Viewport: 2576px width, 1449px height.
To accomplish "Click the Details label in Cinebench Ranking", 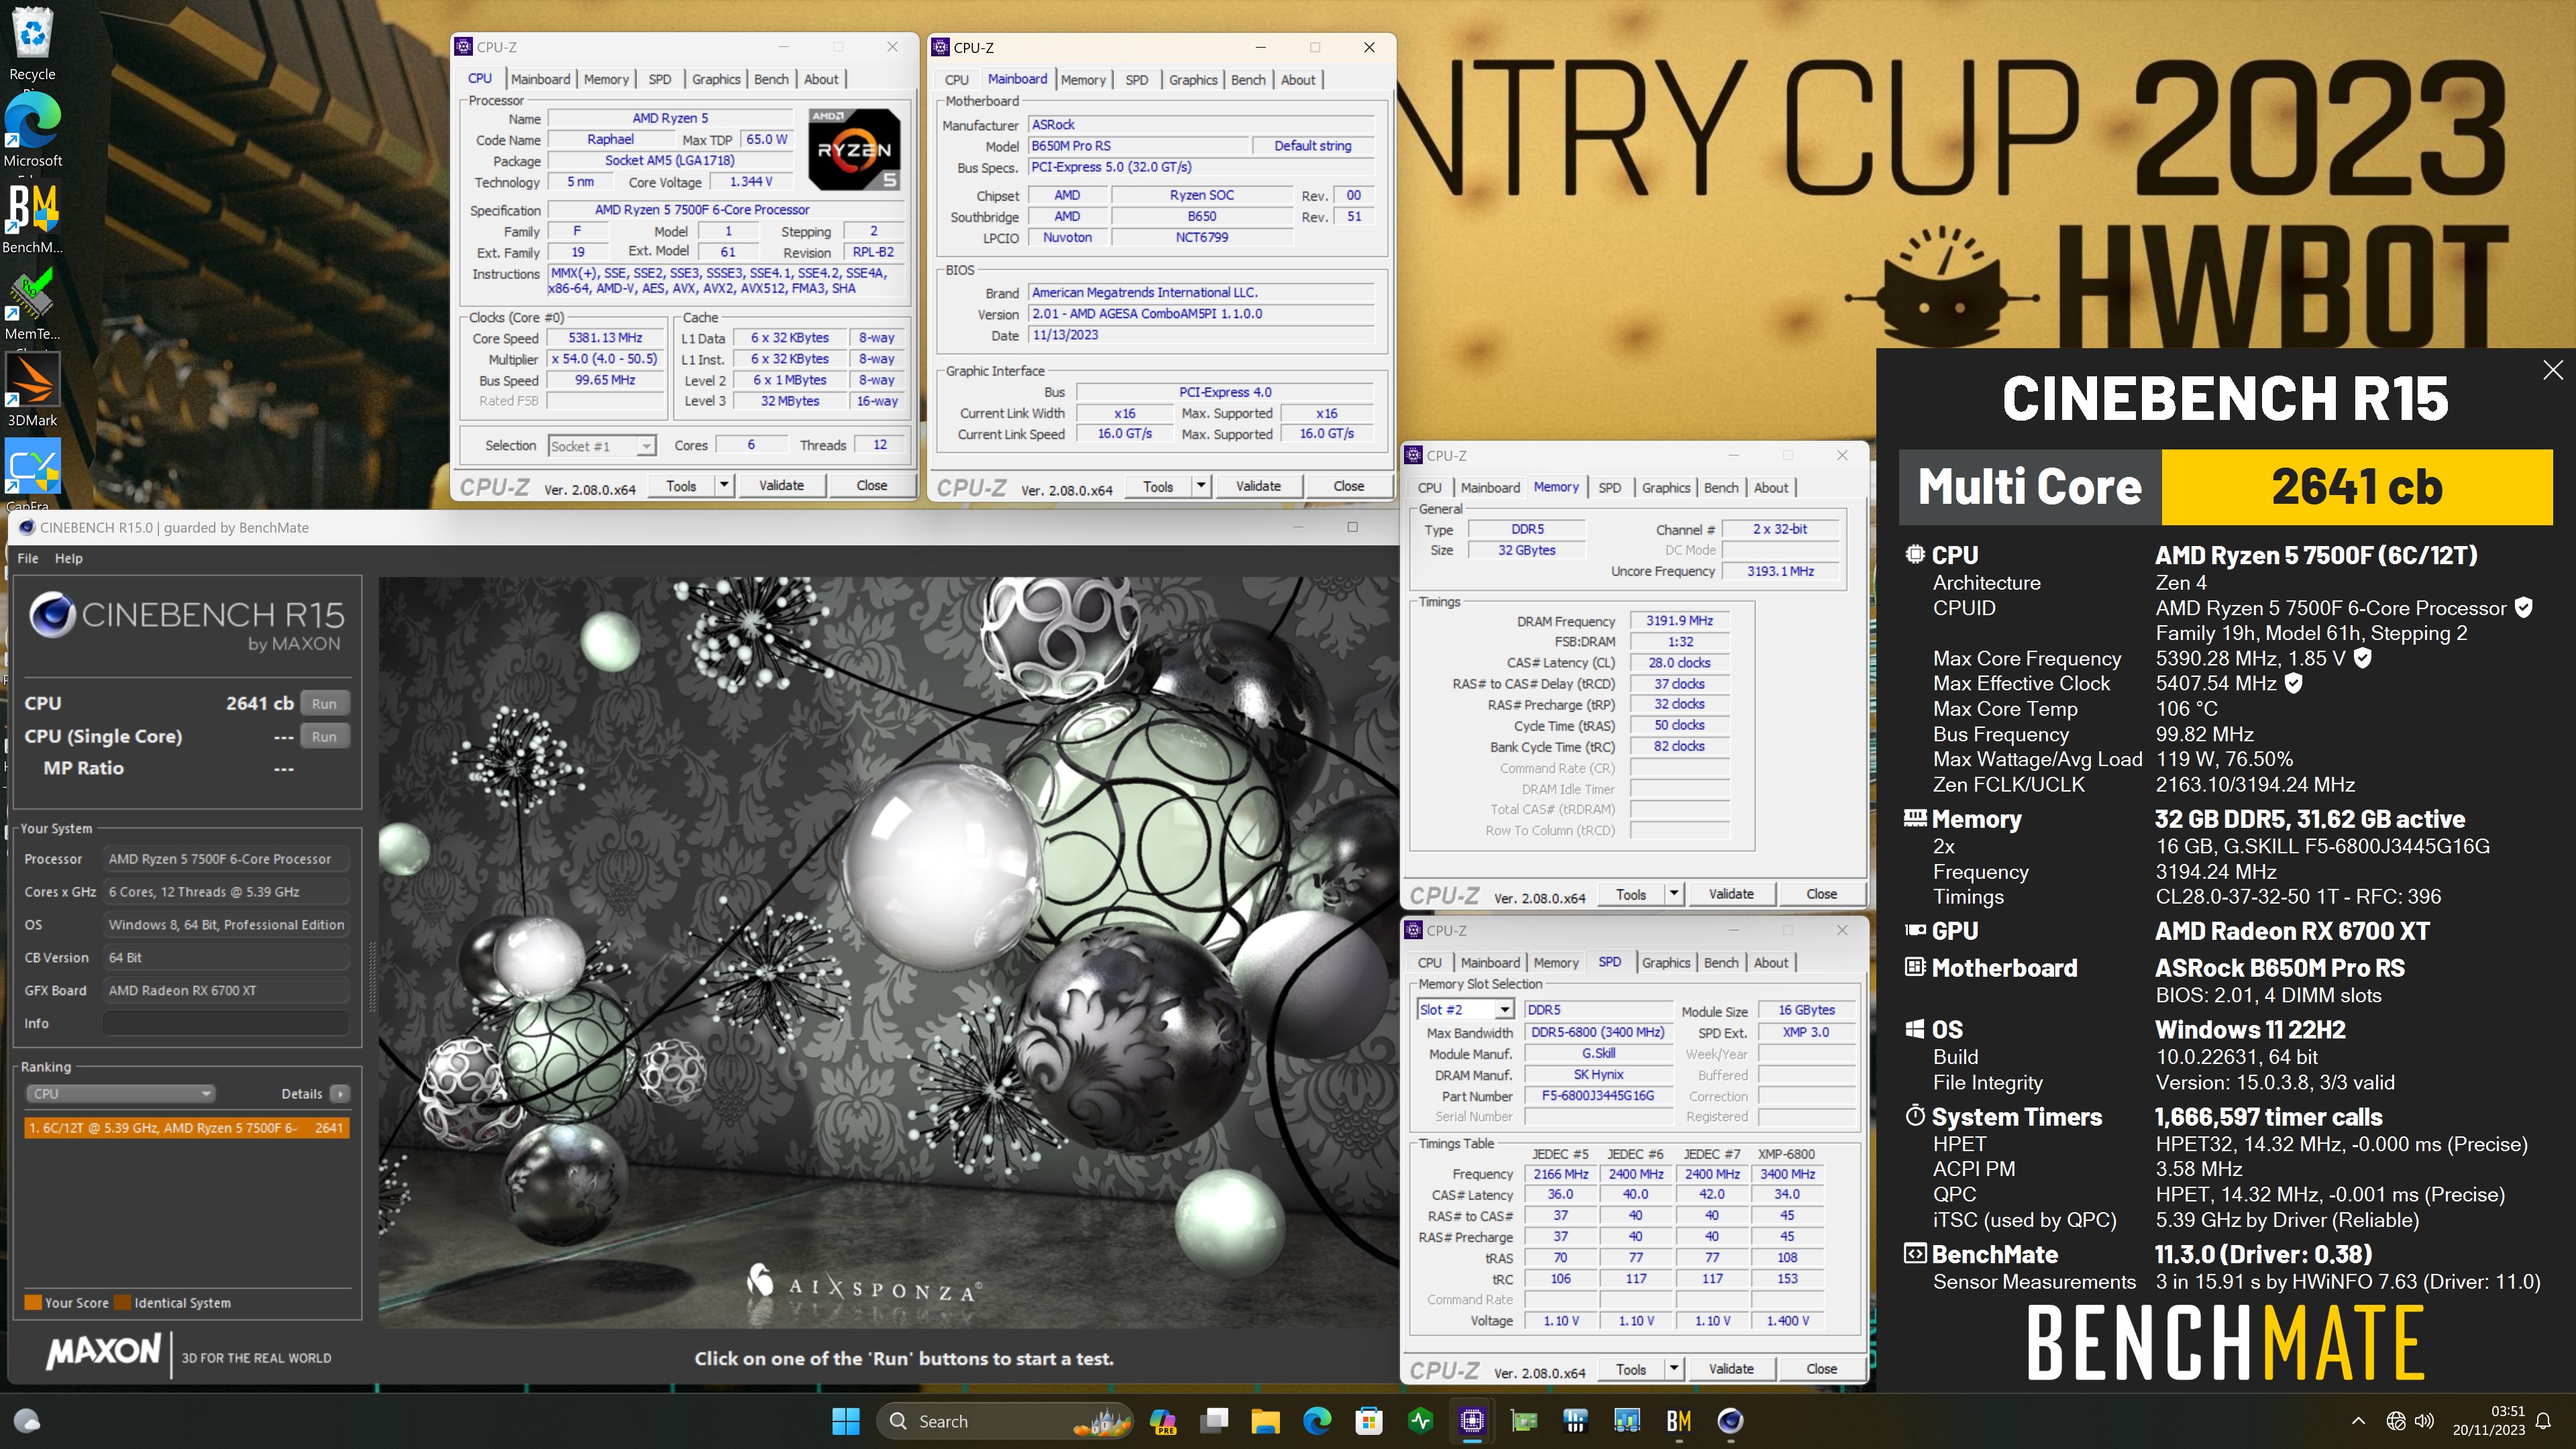I will [301, 1094].
